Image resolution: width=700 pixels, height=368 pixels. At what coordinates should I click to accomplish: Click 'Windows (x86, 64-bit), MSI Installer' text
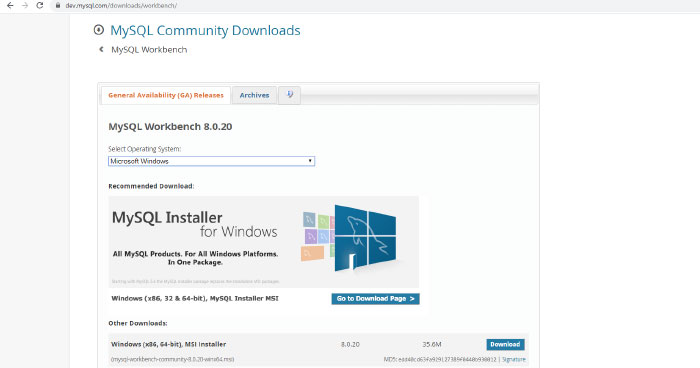(168, 344)
